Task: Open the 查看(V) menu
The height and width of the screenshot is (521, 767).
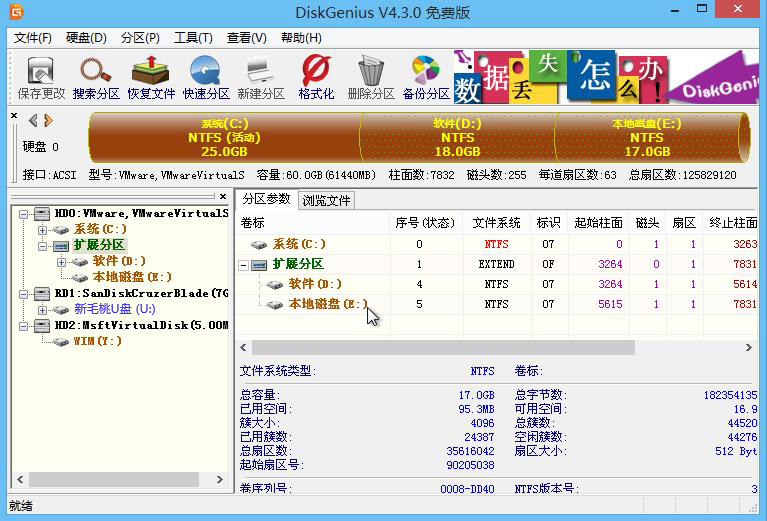Action: [247, 38]
